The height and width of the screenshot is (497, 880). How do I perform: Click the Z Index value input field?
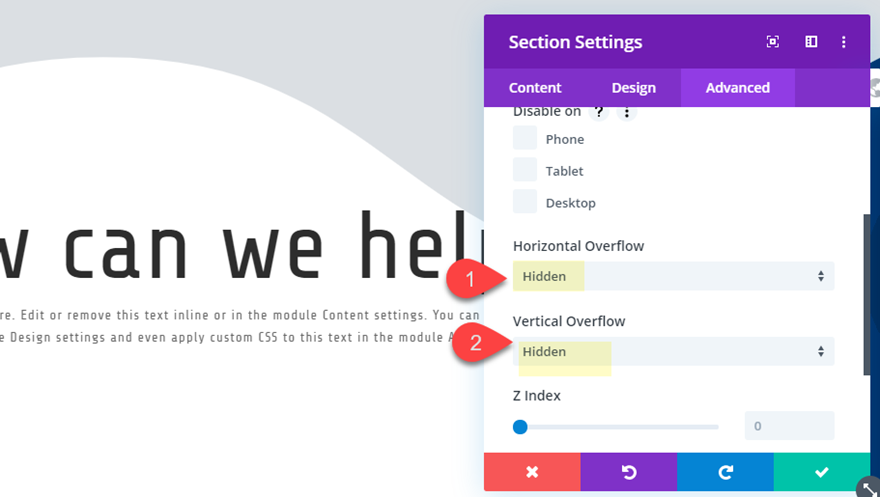[x=789, y=426]
